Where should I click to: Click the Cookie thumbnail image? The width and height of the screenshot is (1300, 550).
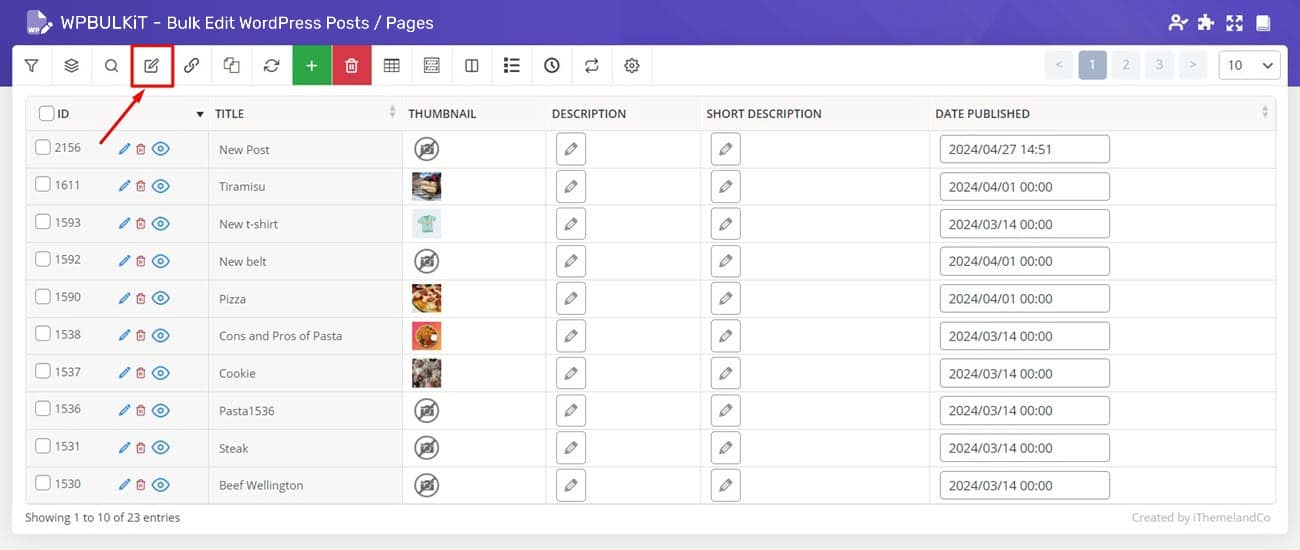[x=427, y=373]
